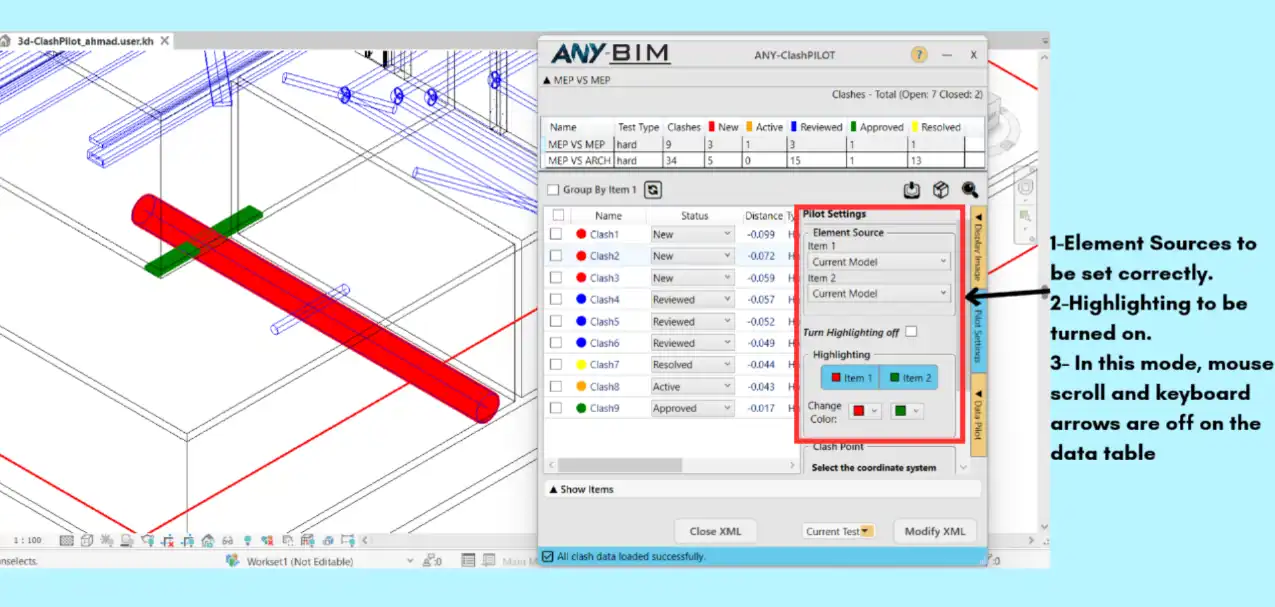Select the MEP VS ARCH test row
This screenshot has height=607, width=1275.
[x=764, y=159]
